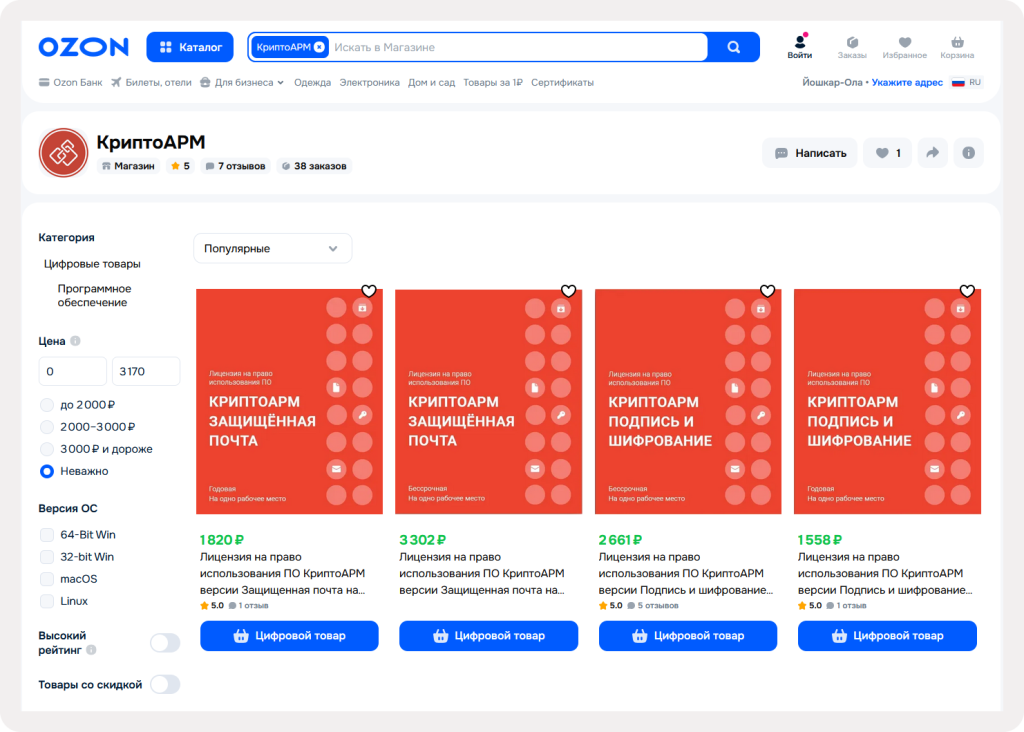The image size is (1024, 732).
Task: Open Сертификаты section
Action: pos(562,82)
